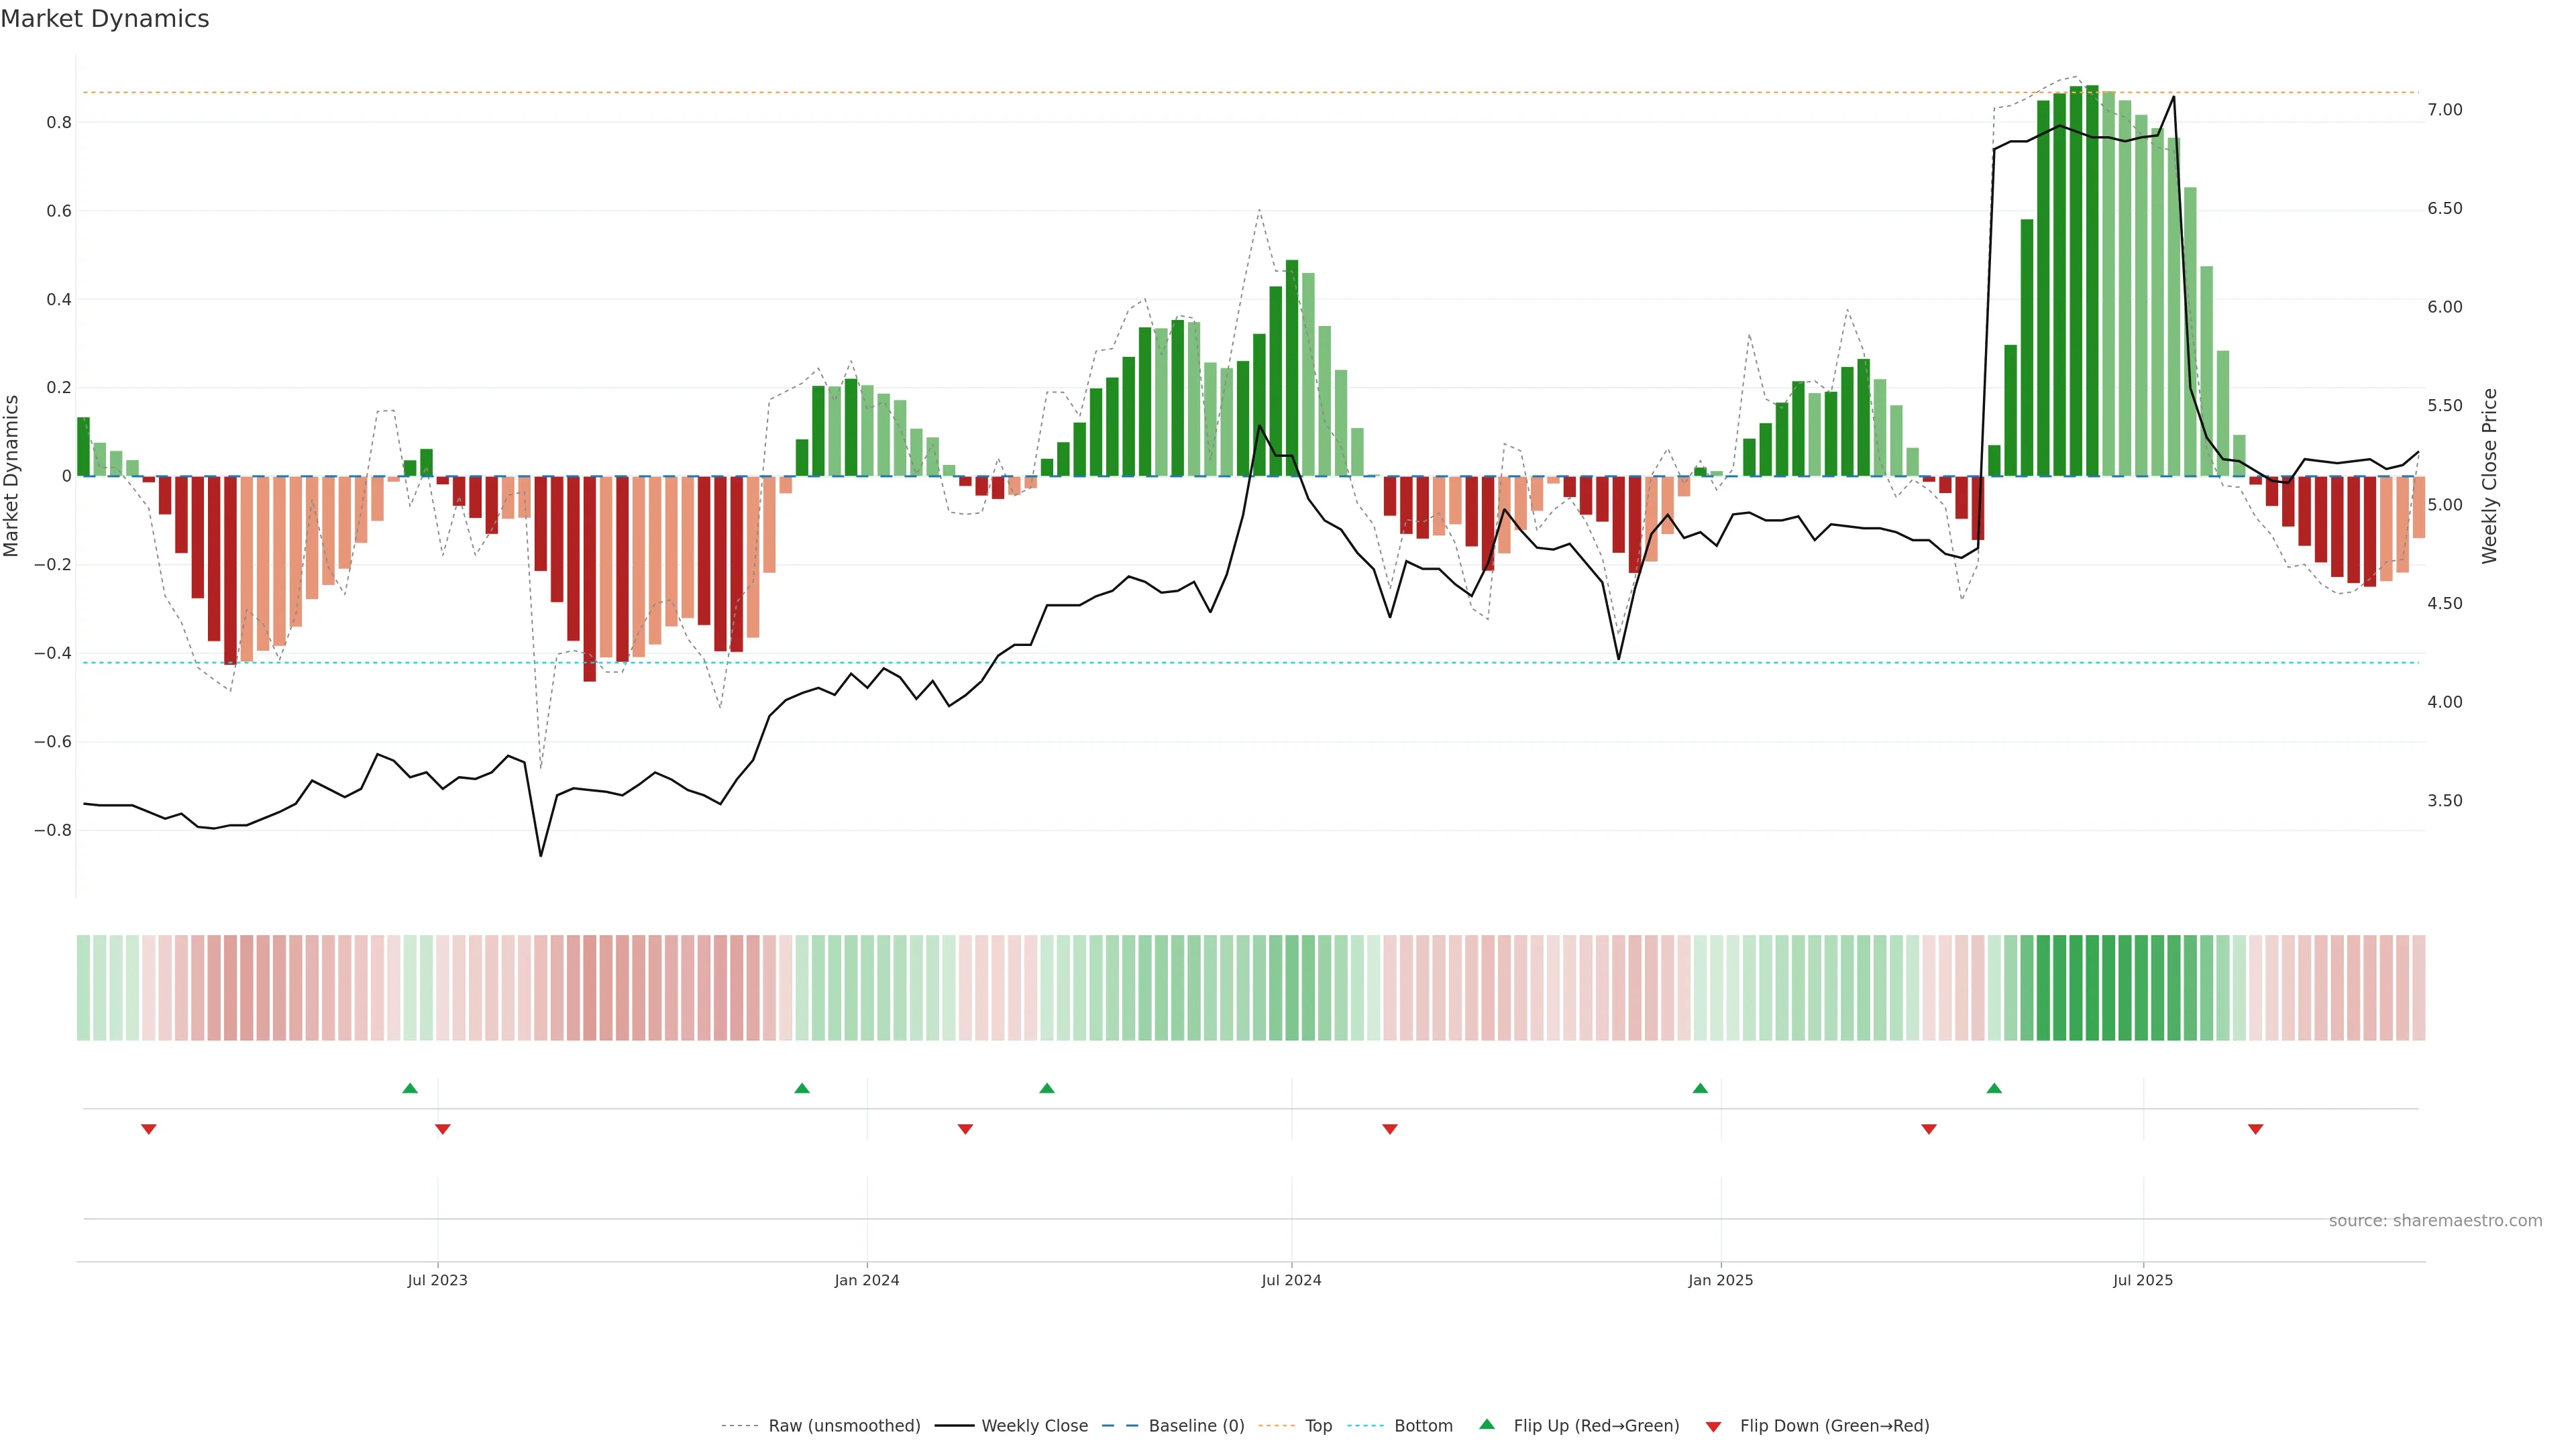
Task: Click the rightmost red flip-down triangle marker
Action: tap(2256, 1129)
